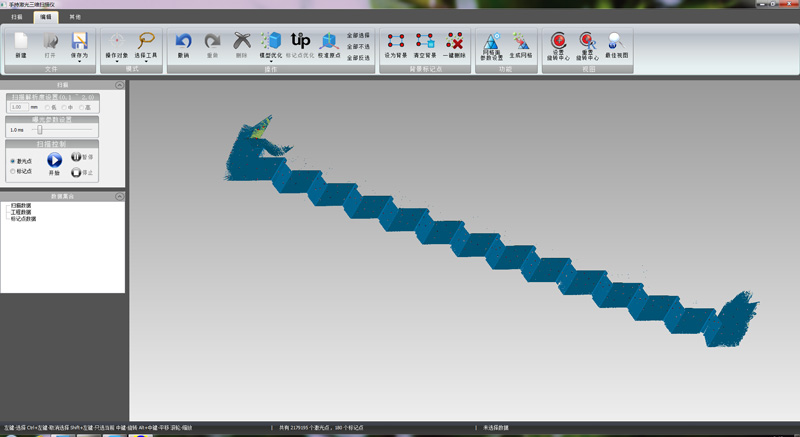Click the 全部选择 select all button
800x437 pixels.
point(358,35)
